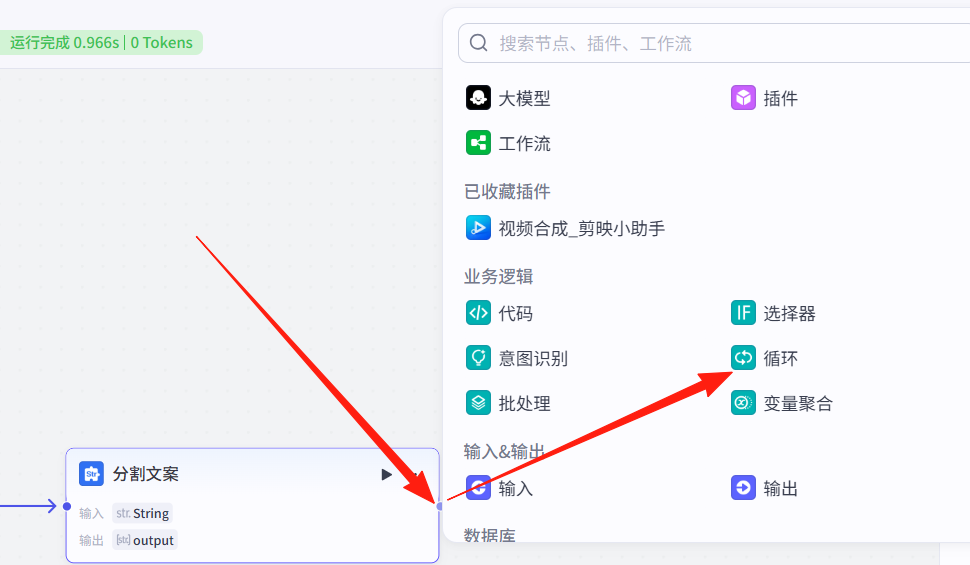This screenshot has width=970, height=565.
Task: Click the 意图识别 label
Action: click(x=533, y=358)
